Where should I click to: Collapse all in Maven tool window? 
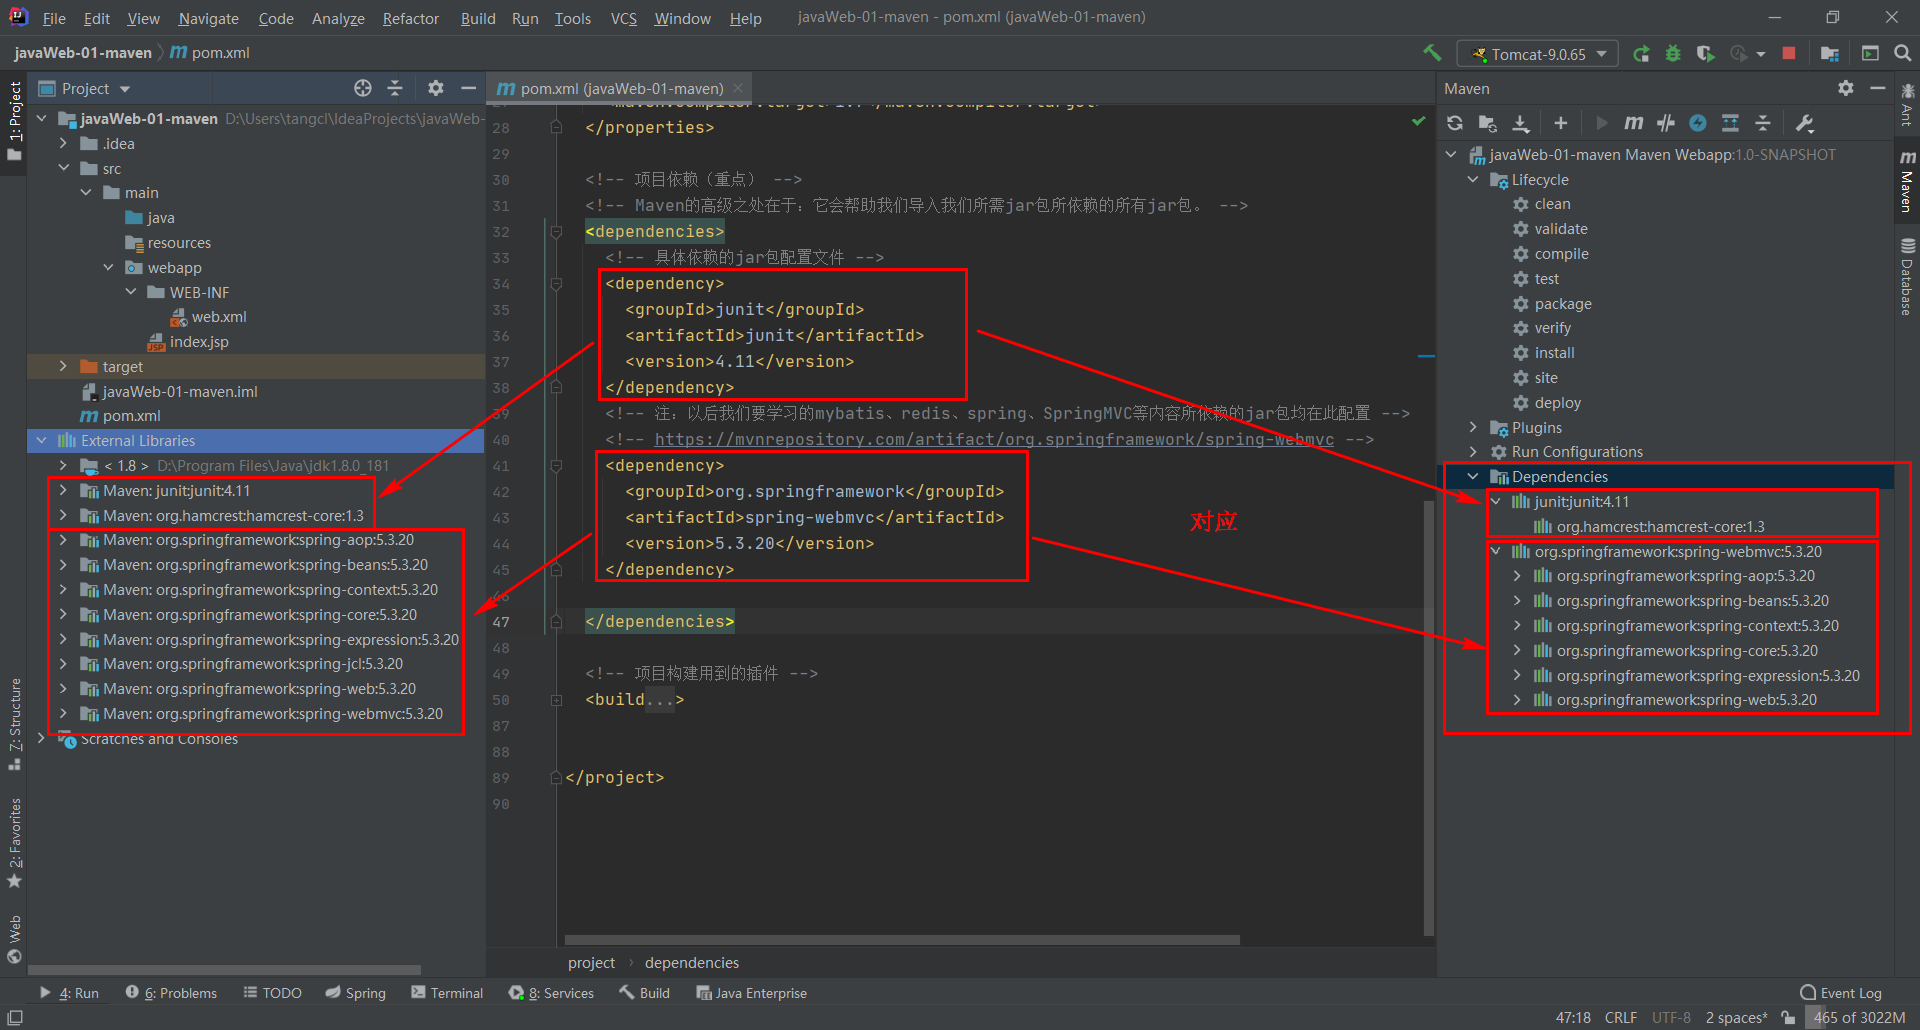coord(1763,123)
